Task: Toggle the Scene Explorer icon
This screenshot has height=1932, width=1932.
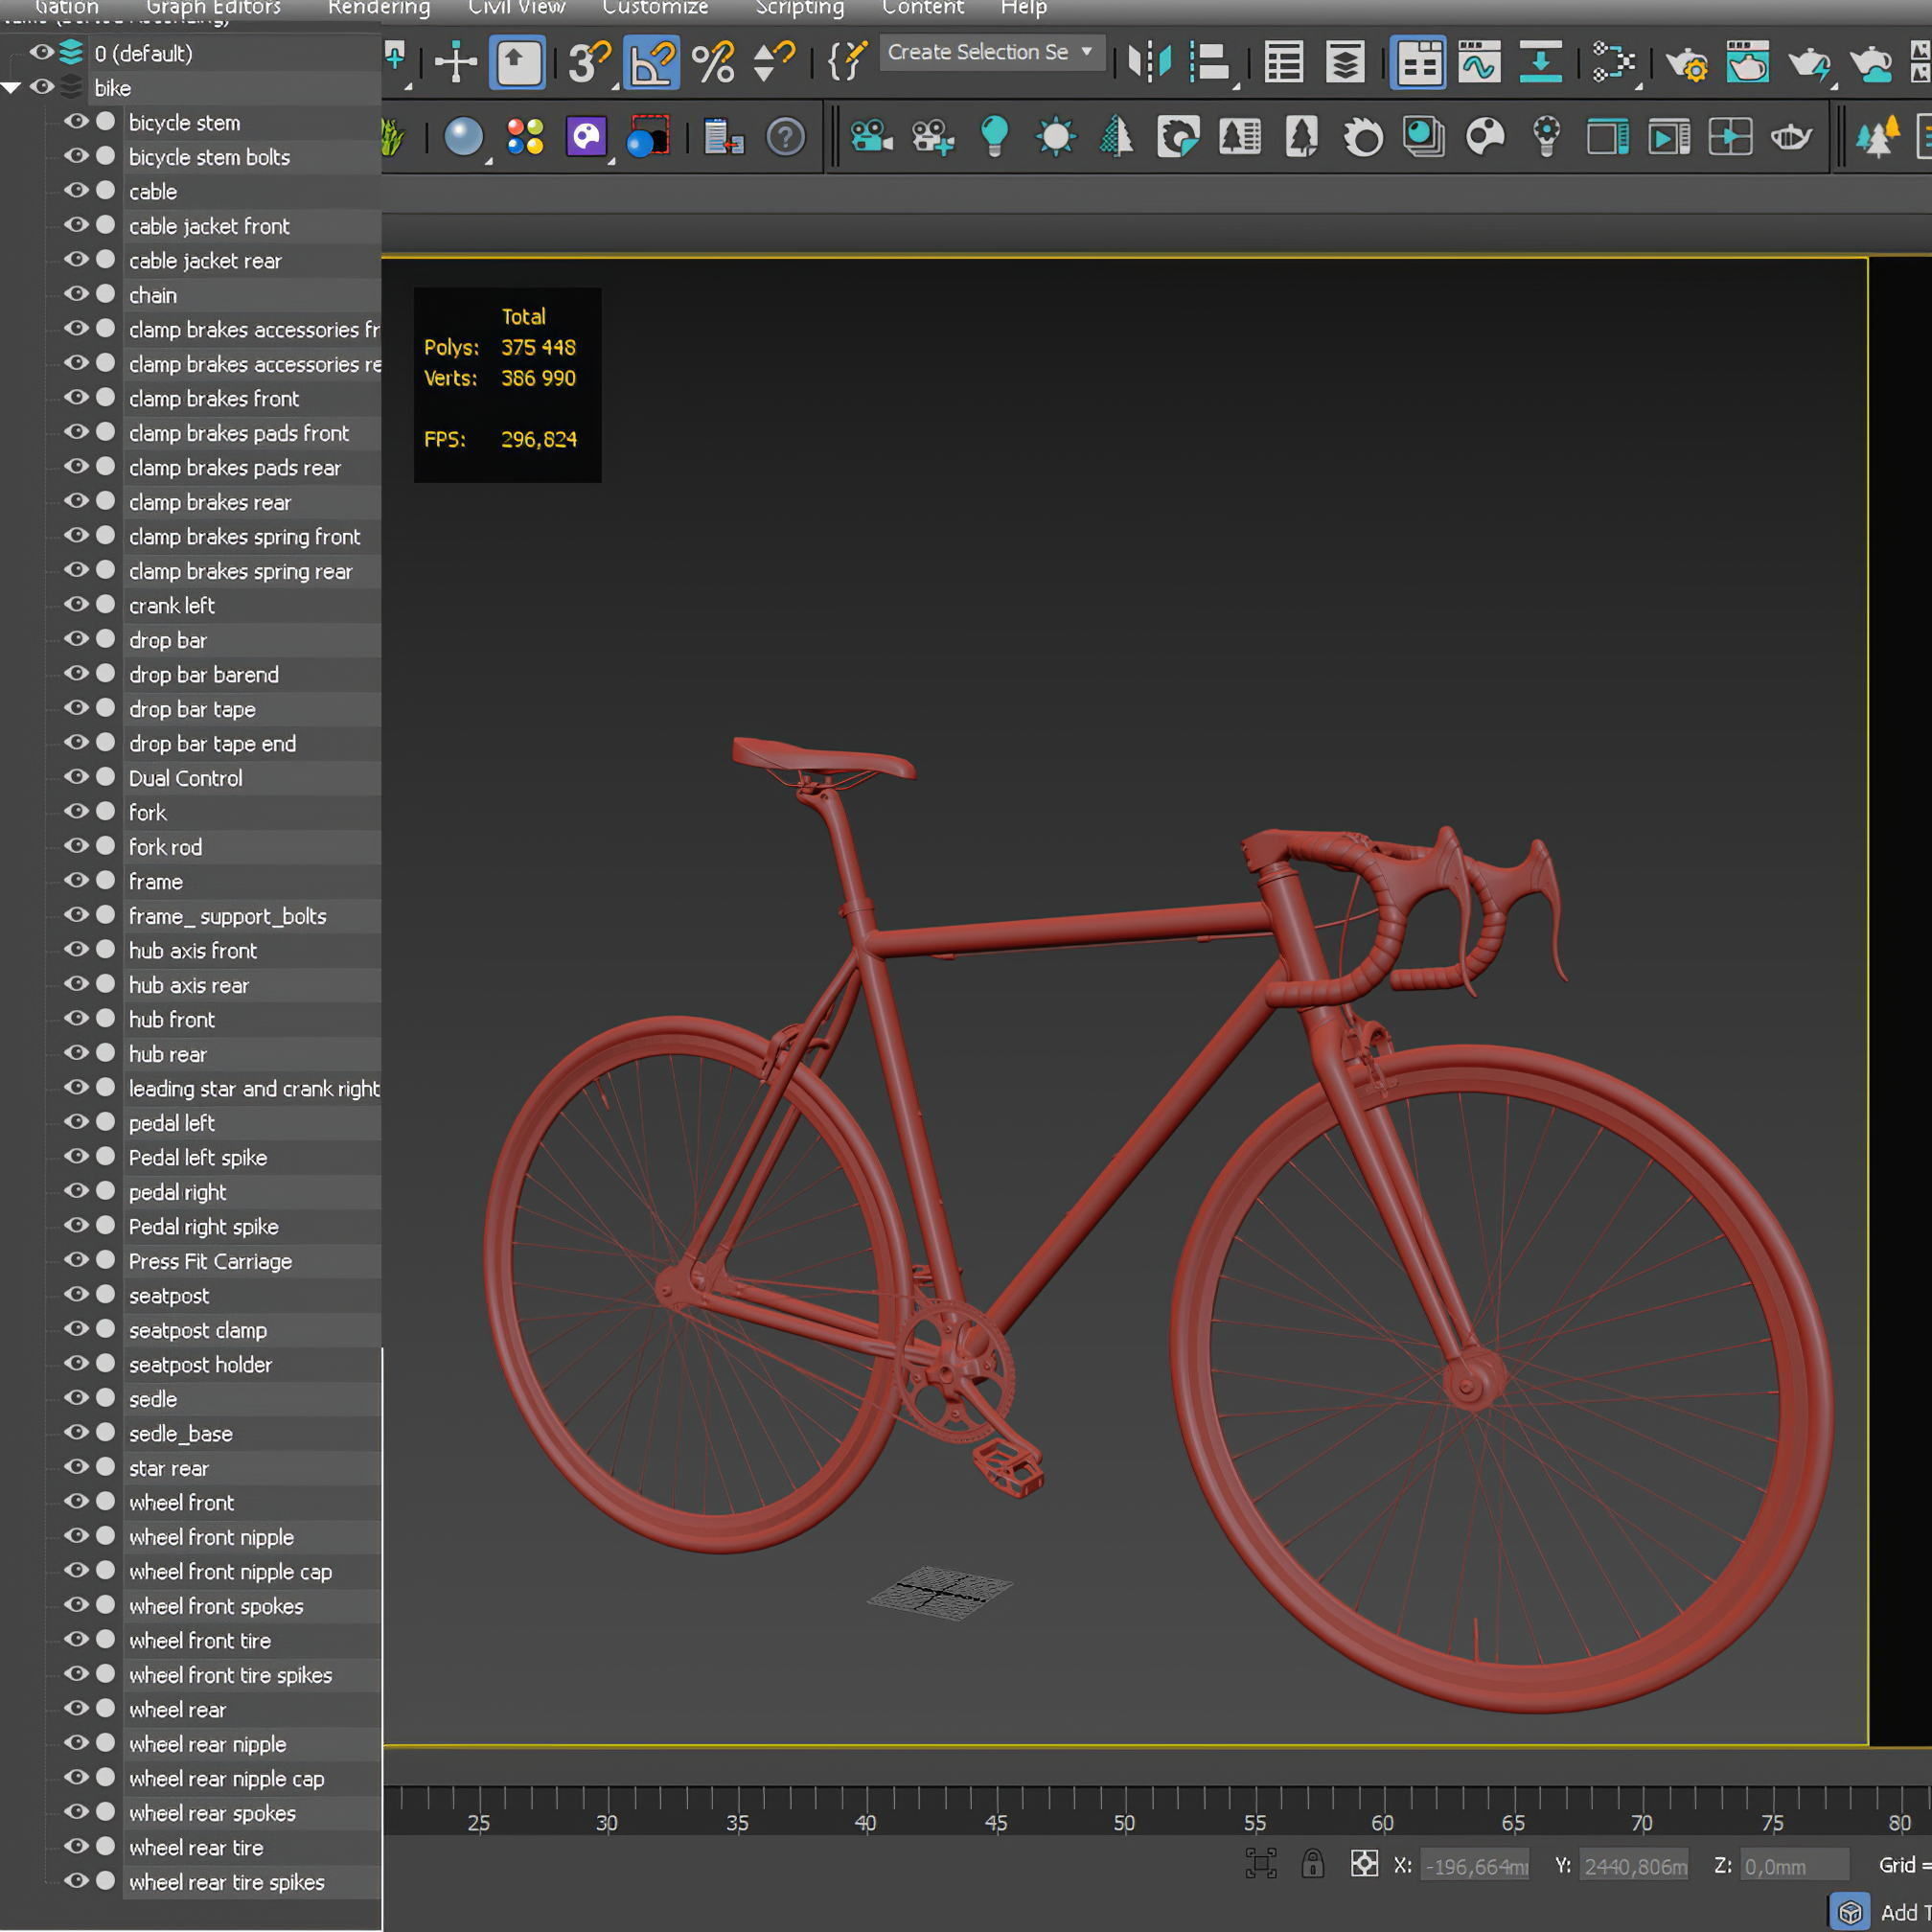Action: click(1283, 62)
